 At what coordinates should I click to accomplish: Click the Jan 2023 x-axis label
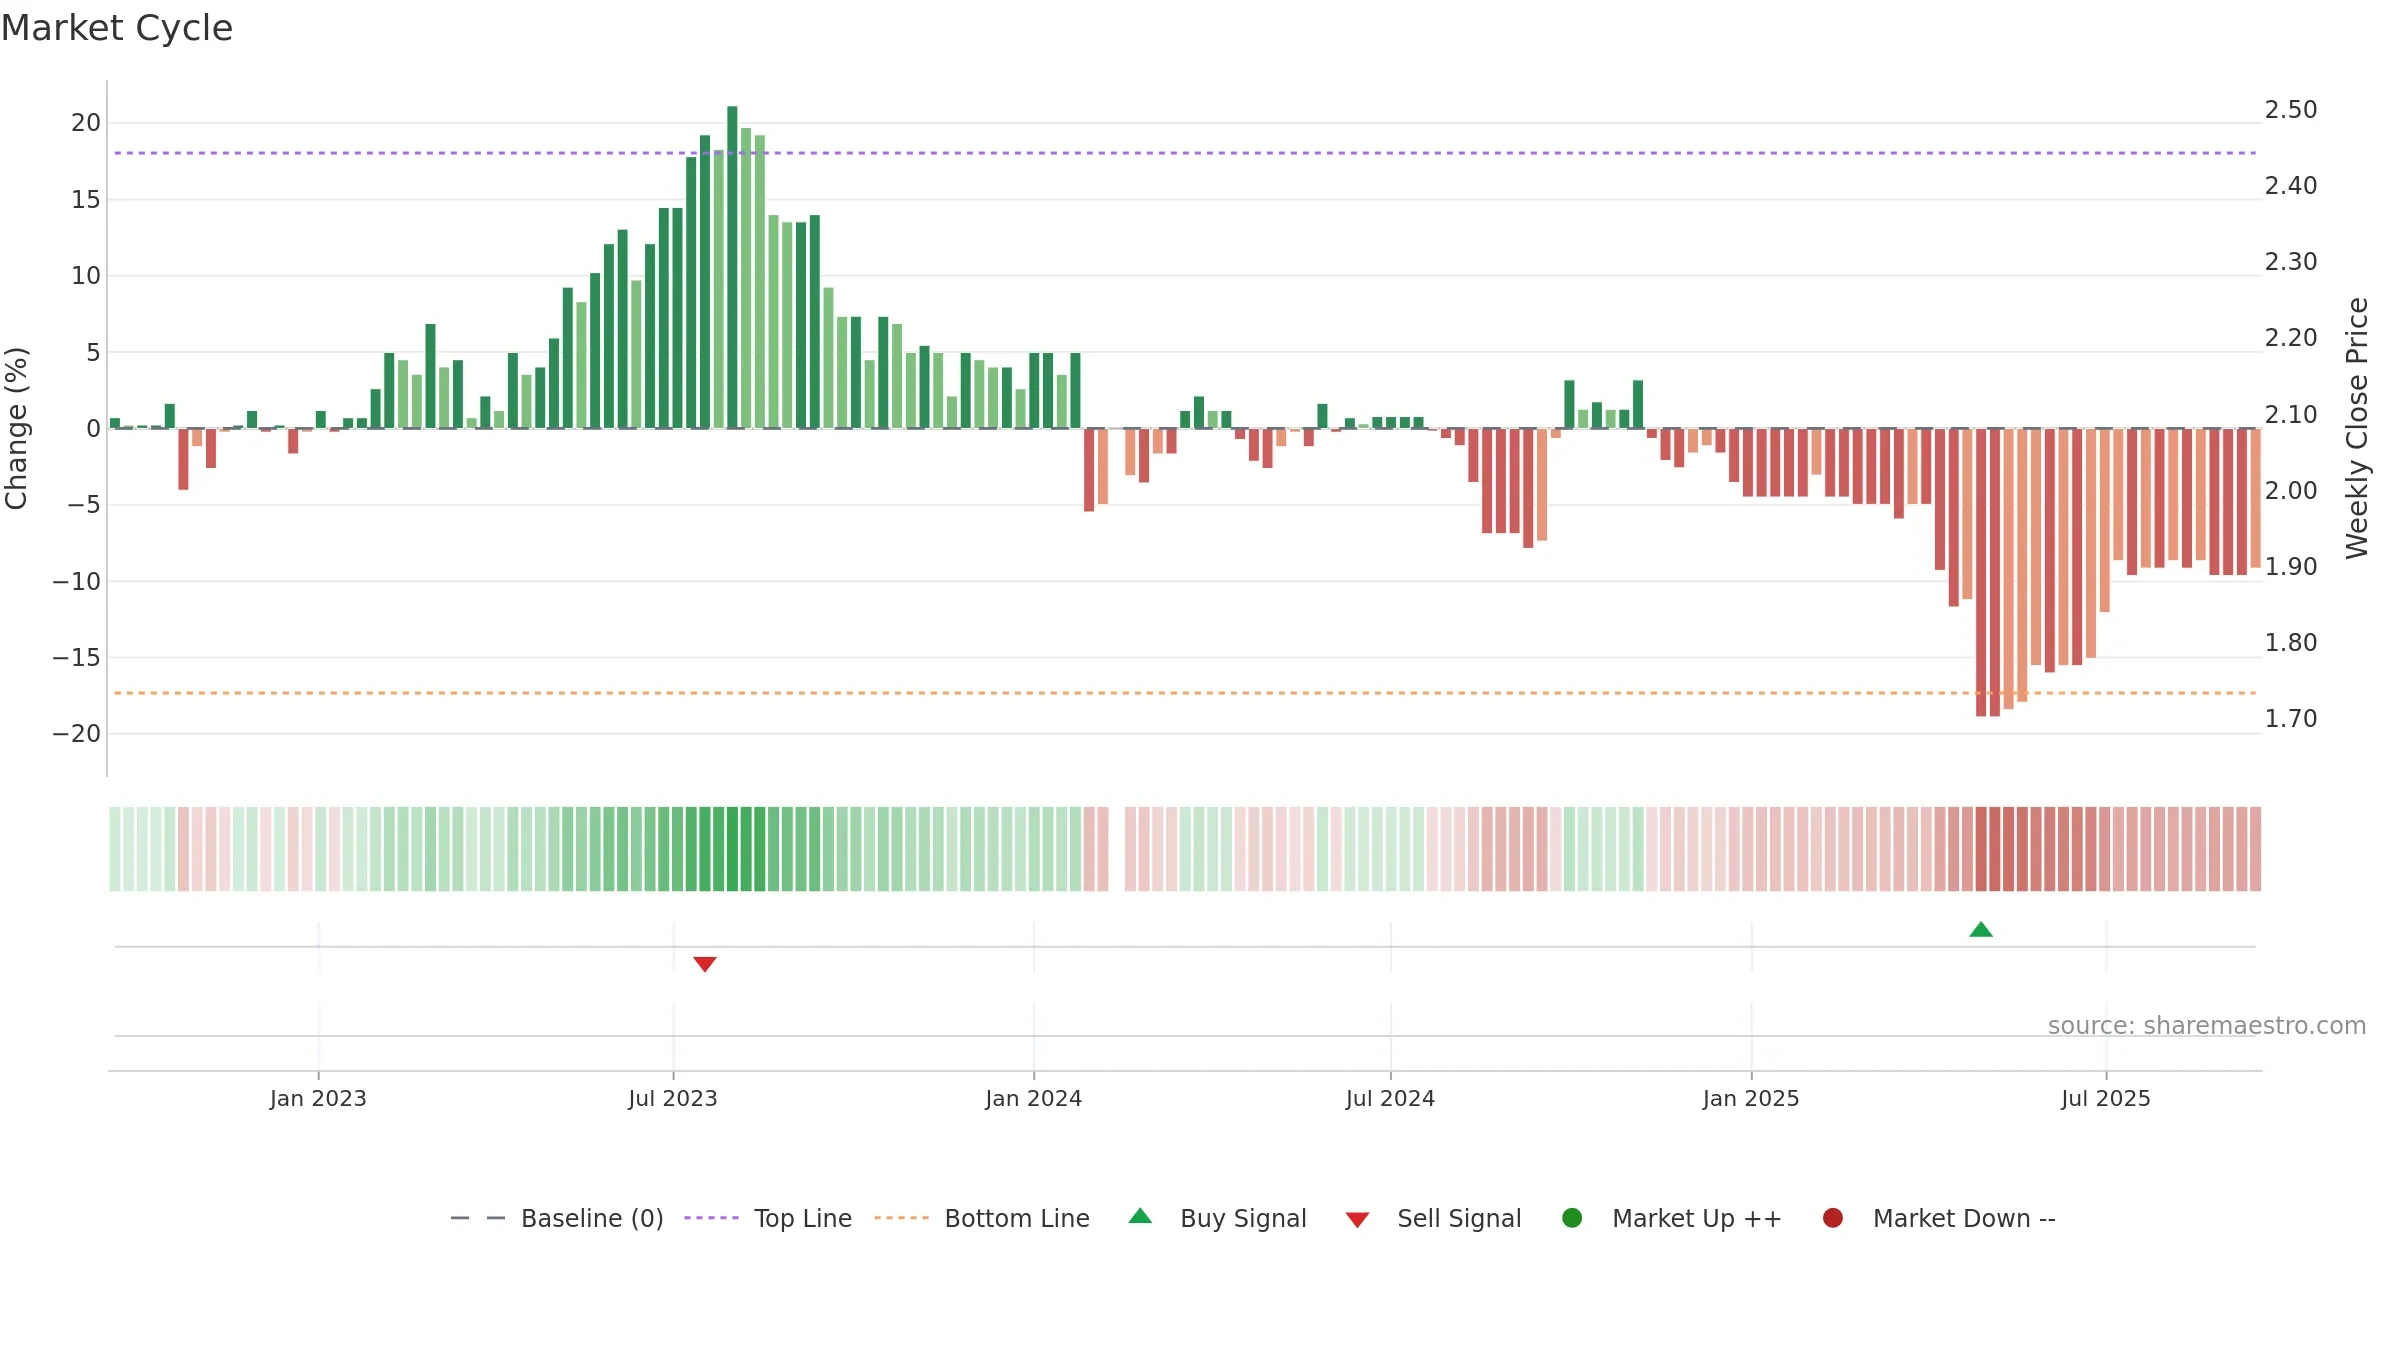click(318, 1099)
